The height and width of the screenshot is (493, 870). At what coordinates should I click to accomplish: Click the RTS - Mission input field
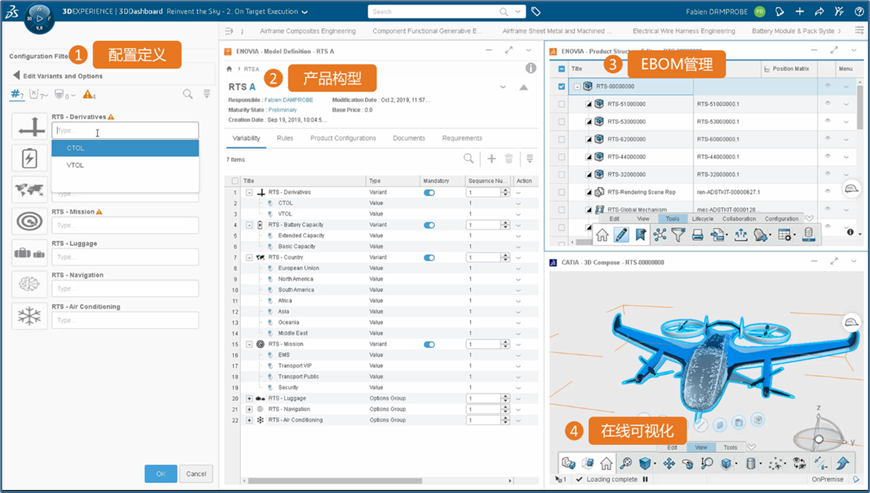125,225
